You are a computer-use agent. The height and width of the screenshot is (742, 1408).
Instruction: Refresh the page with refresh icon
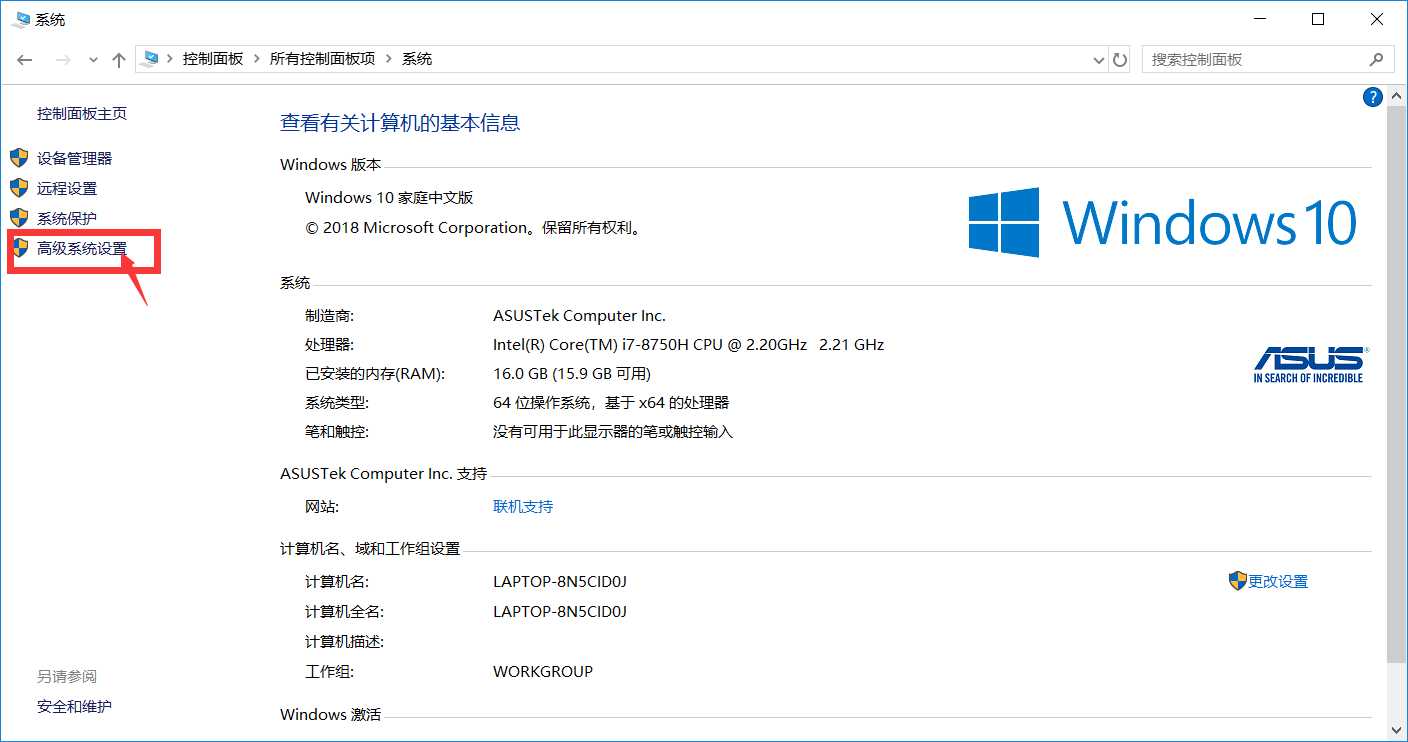coord(1121,60)
